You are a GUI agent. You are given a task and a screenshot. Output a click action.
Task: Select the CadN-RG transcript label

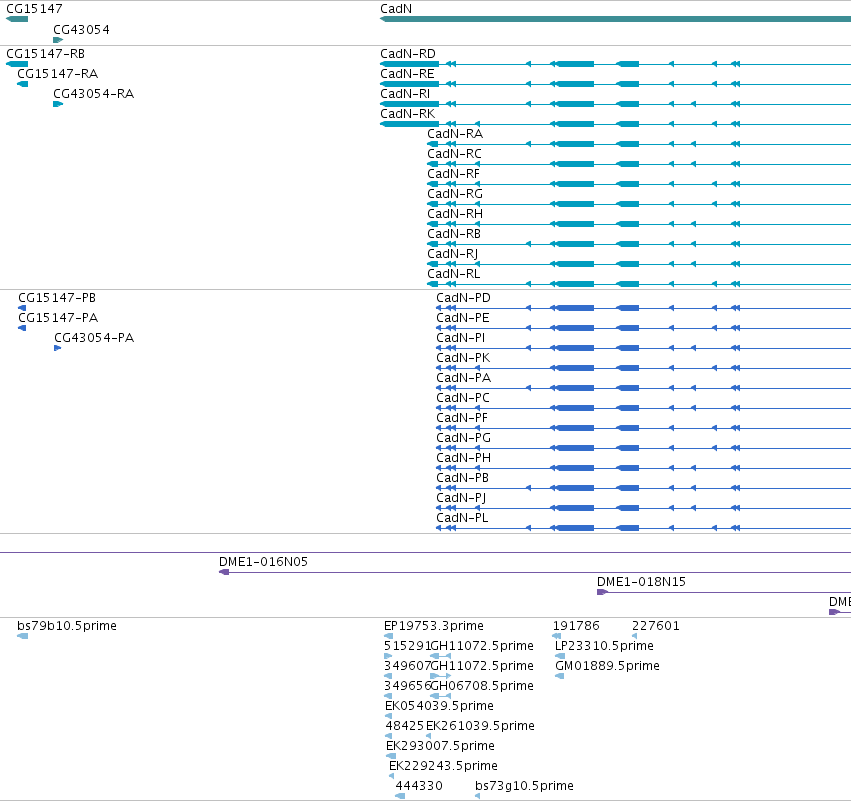[455, 194]
